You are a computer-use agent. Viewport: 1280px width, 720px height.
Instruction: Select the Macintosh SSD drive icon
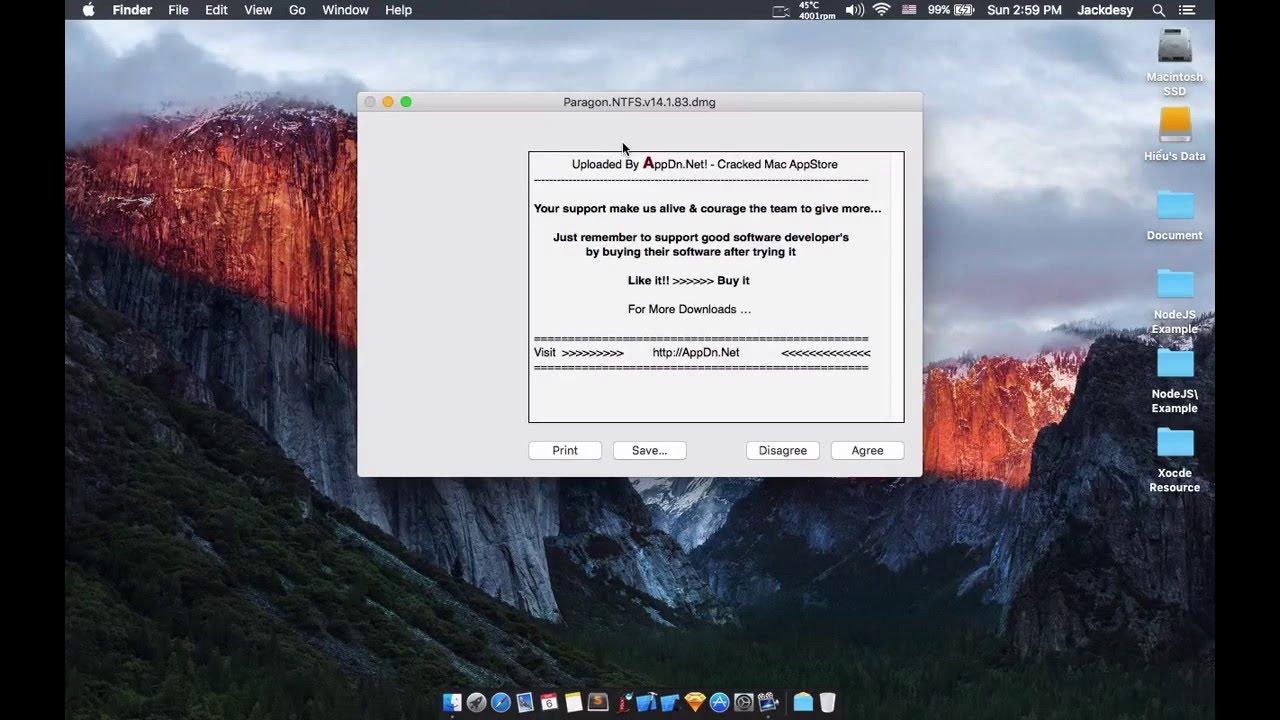click(x=1175, y=47)
